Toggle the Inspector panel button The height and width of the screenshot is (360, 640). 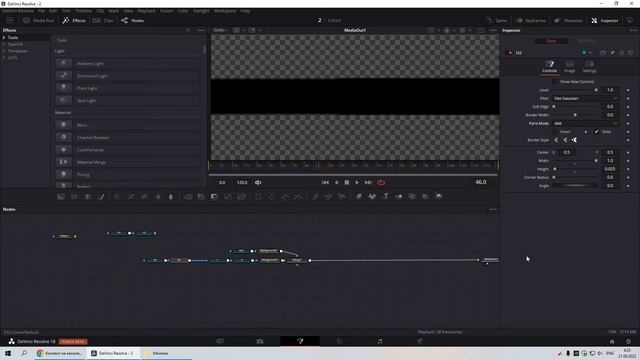click(605, 20)
